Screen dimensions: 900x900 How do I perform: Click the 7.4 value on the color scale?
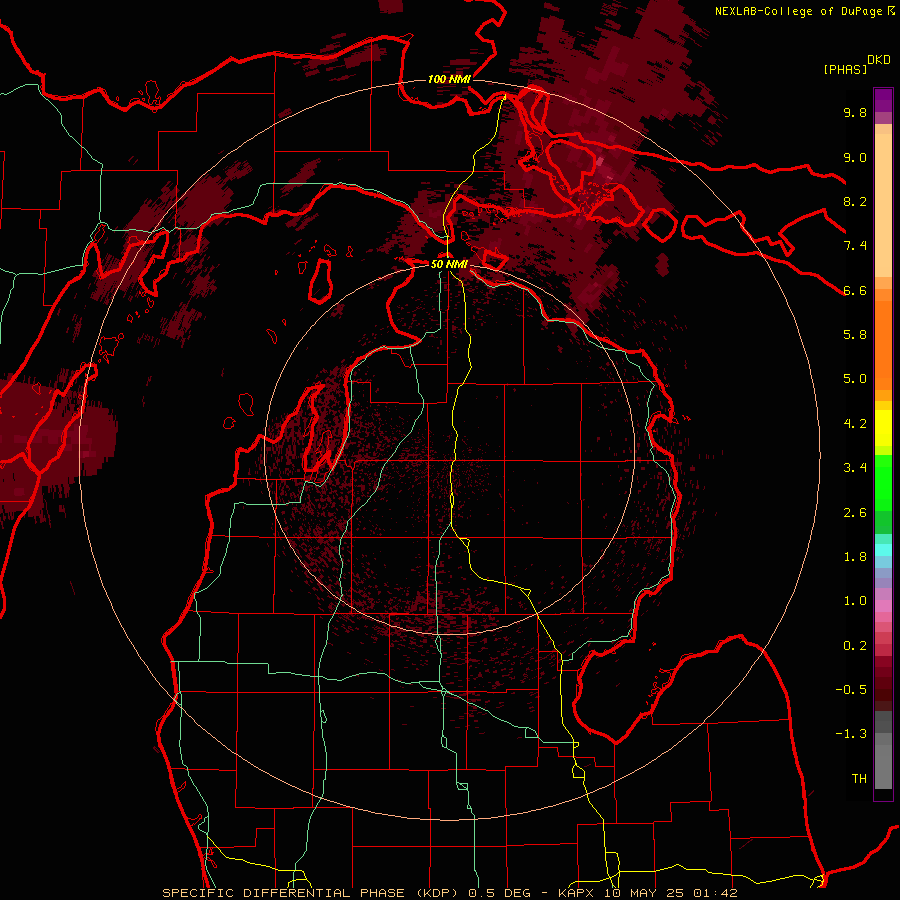tap(855, 246)
